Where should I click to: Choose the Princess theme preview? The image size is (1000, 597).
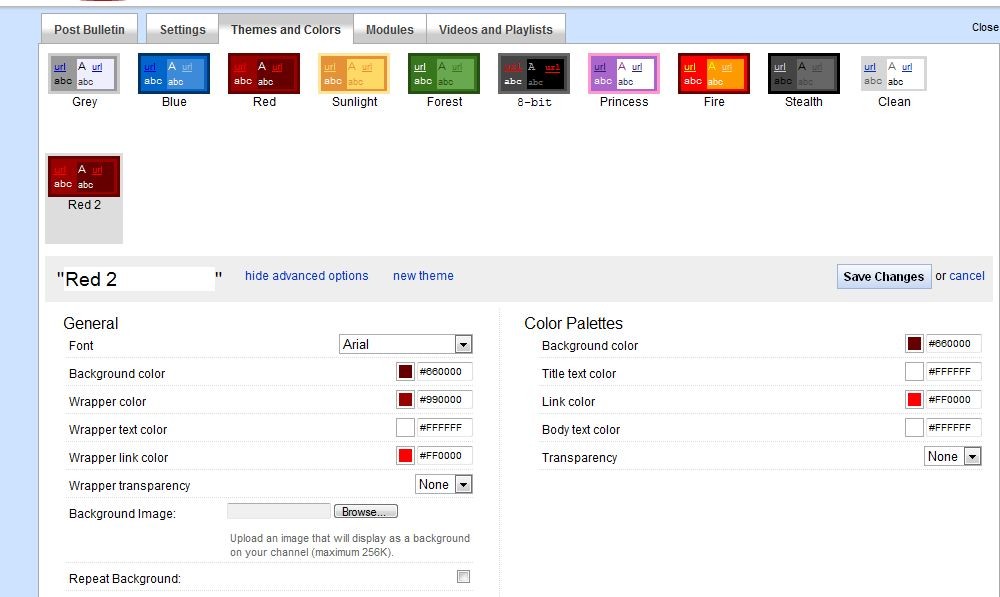point(624,74)
